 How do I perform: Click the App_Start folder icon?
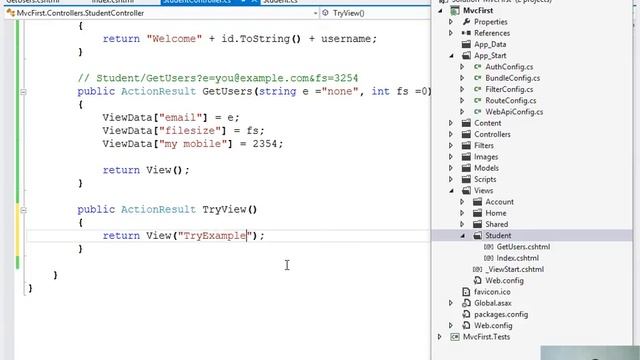pos(466,56)
